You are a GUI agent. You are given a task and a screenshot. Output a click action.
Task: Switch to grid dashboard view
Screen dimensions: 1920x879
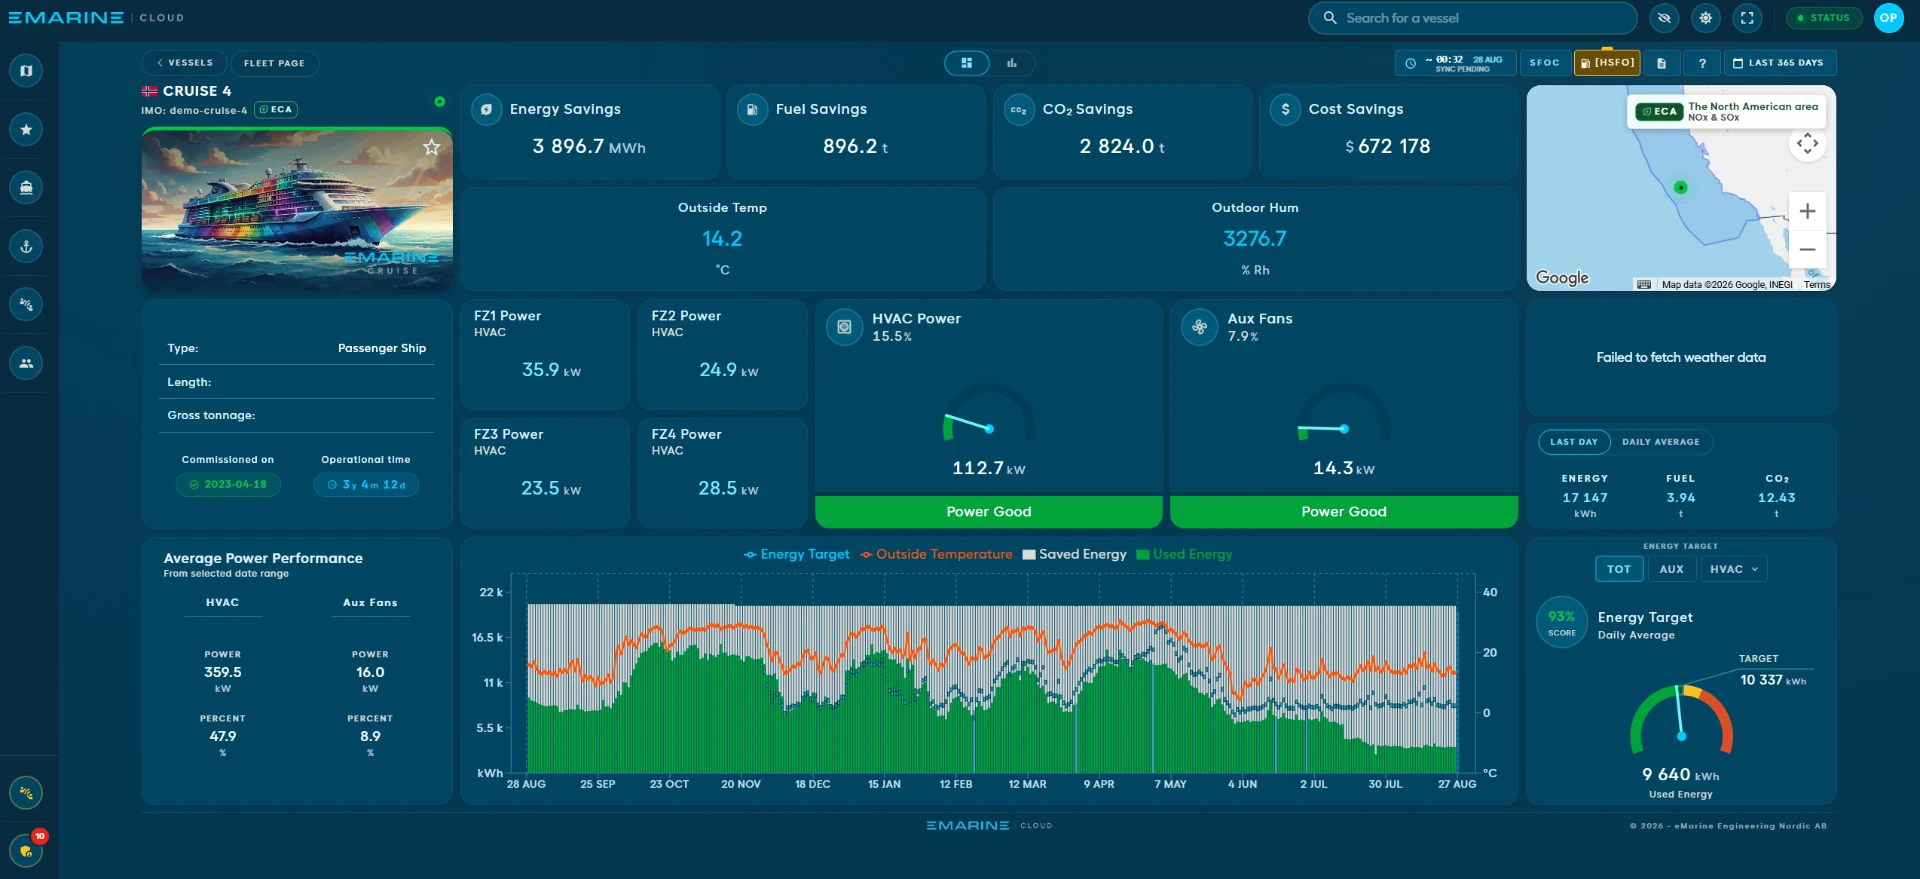[x=967, y=63]
